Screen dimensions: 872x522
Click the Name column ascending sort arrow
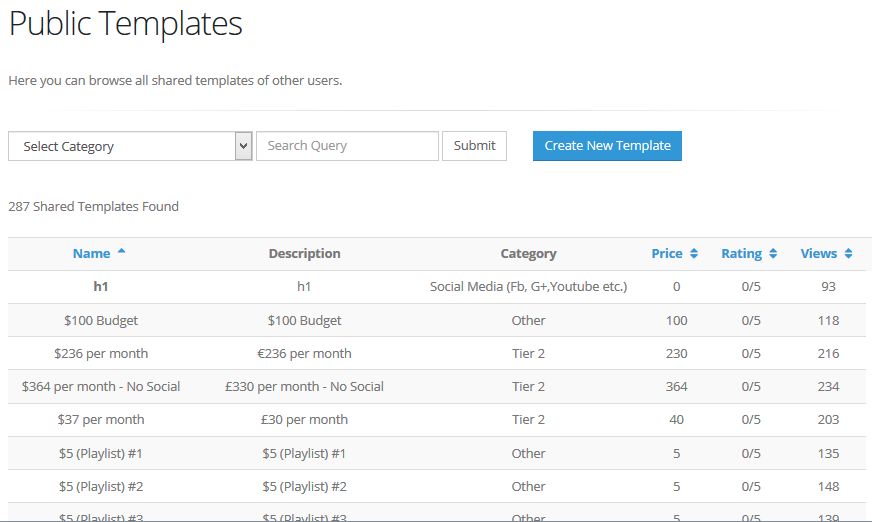click(122, 253)
